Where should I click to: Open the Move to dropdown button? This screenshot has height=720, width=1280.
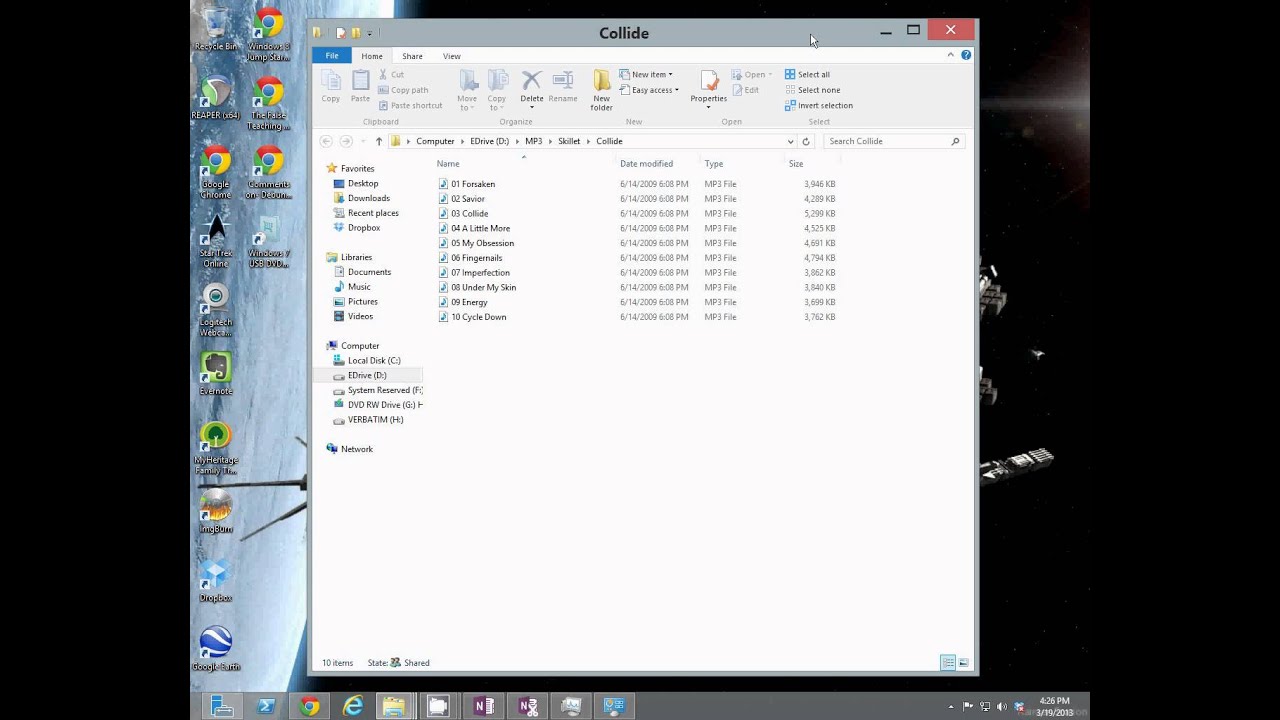click(467, 90)
